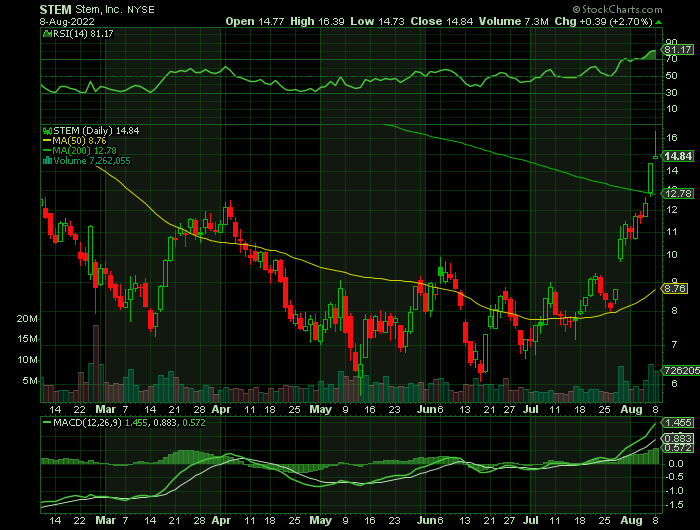This screenshot has height=530, width=700.
Task: Click 'Apr' on the price chart date axis
Action: pos(221,409)
